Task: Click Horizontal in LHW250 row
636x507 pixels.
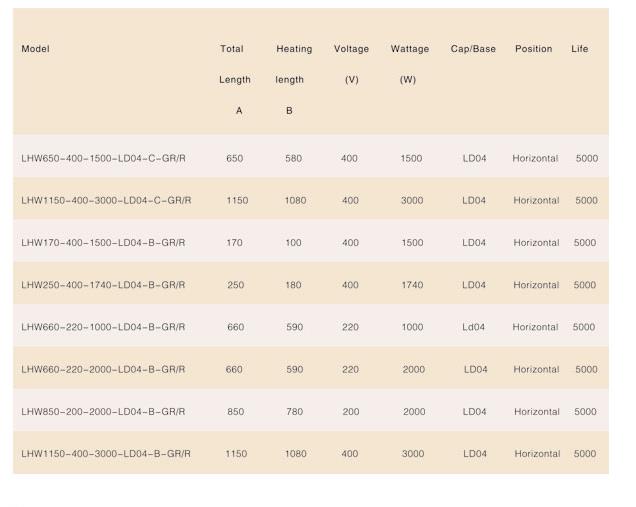Action: 536,285
